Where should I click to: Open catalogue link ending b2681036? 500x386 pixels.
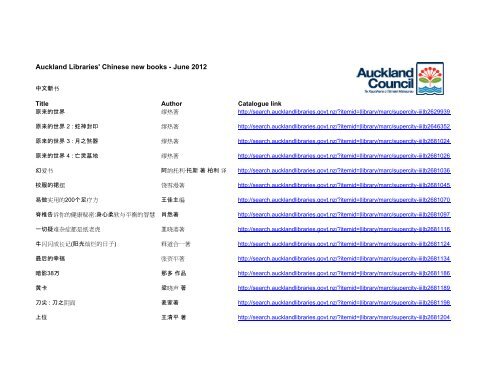pyautogui.click(x=344, y=170)
